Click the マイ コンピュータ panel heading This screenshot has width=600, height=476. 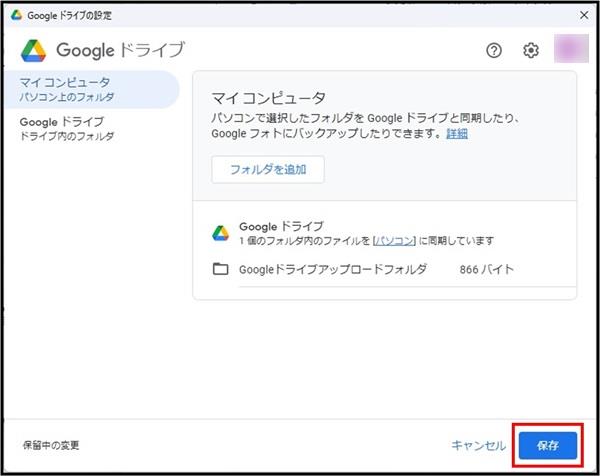(x=269, y=98)
